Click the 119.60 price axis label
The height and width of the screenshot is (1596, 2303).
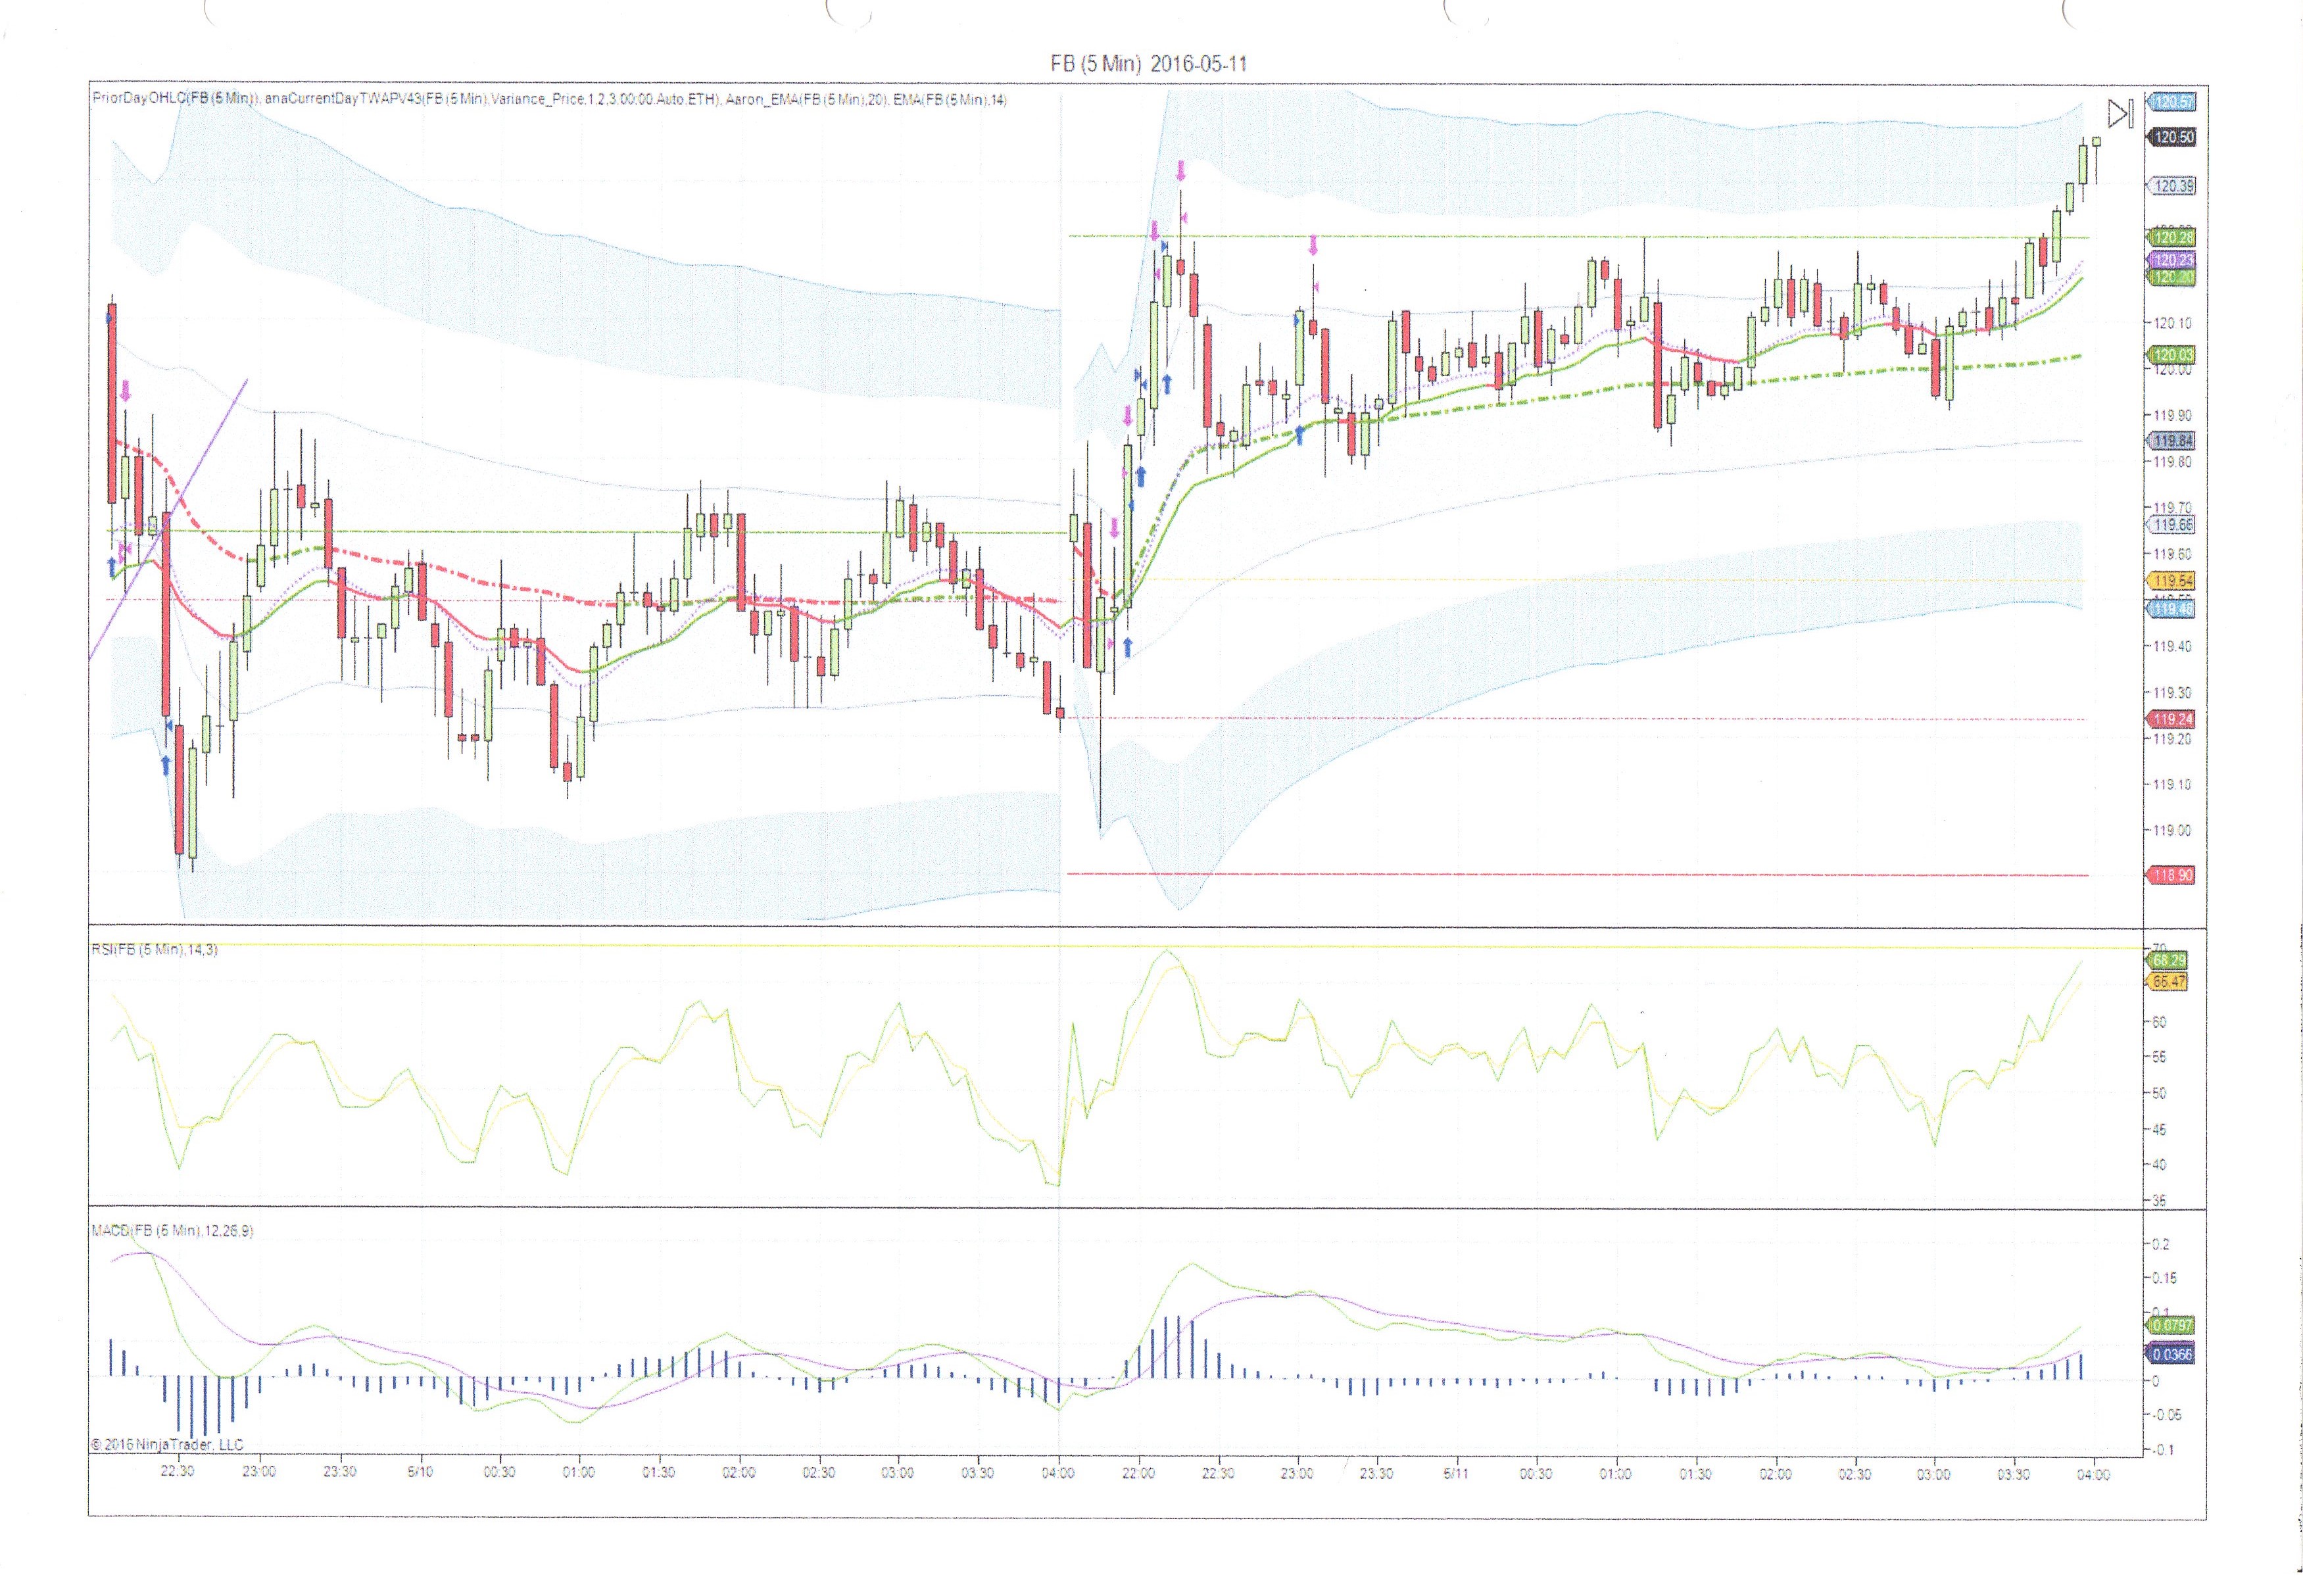pos(2173,554)
